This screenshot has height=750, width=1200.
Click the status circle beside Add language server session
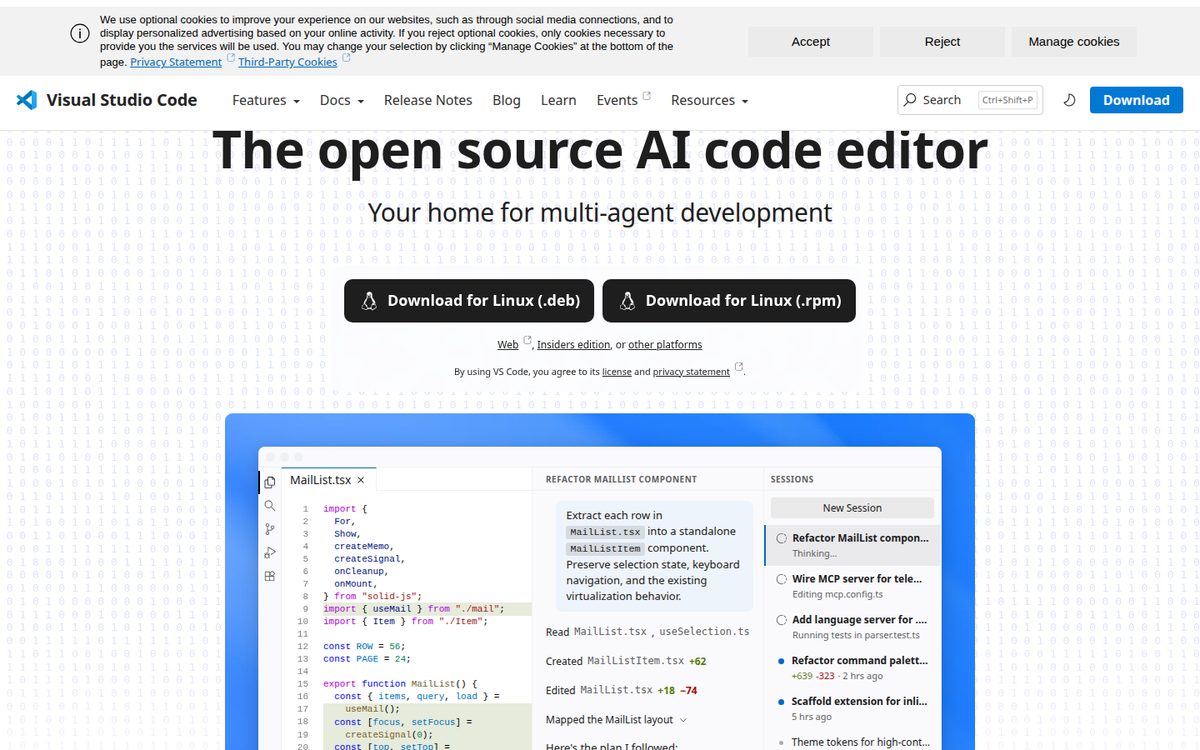click(782, 620)
